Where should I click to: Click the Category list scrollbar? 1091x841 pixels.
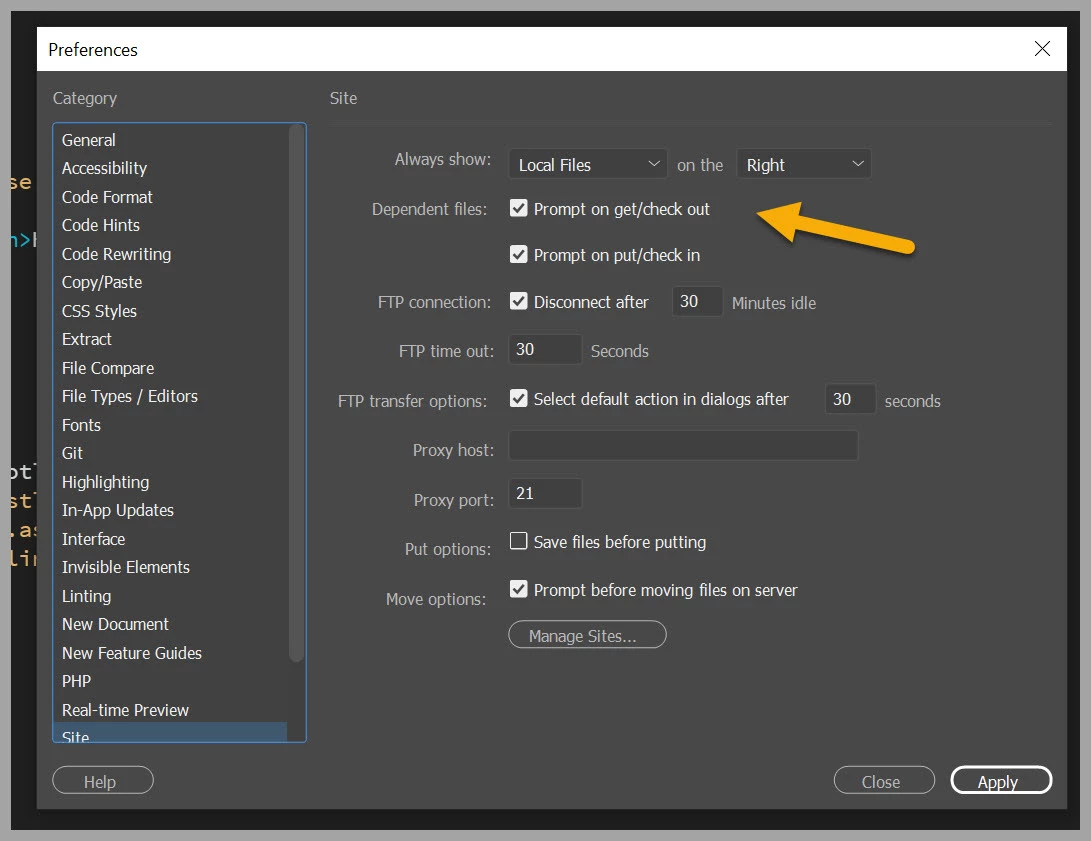[297, 393]
